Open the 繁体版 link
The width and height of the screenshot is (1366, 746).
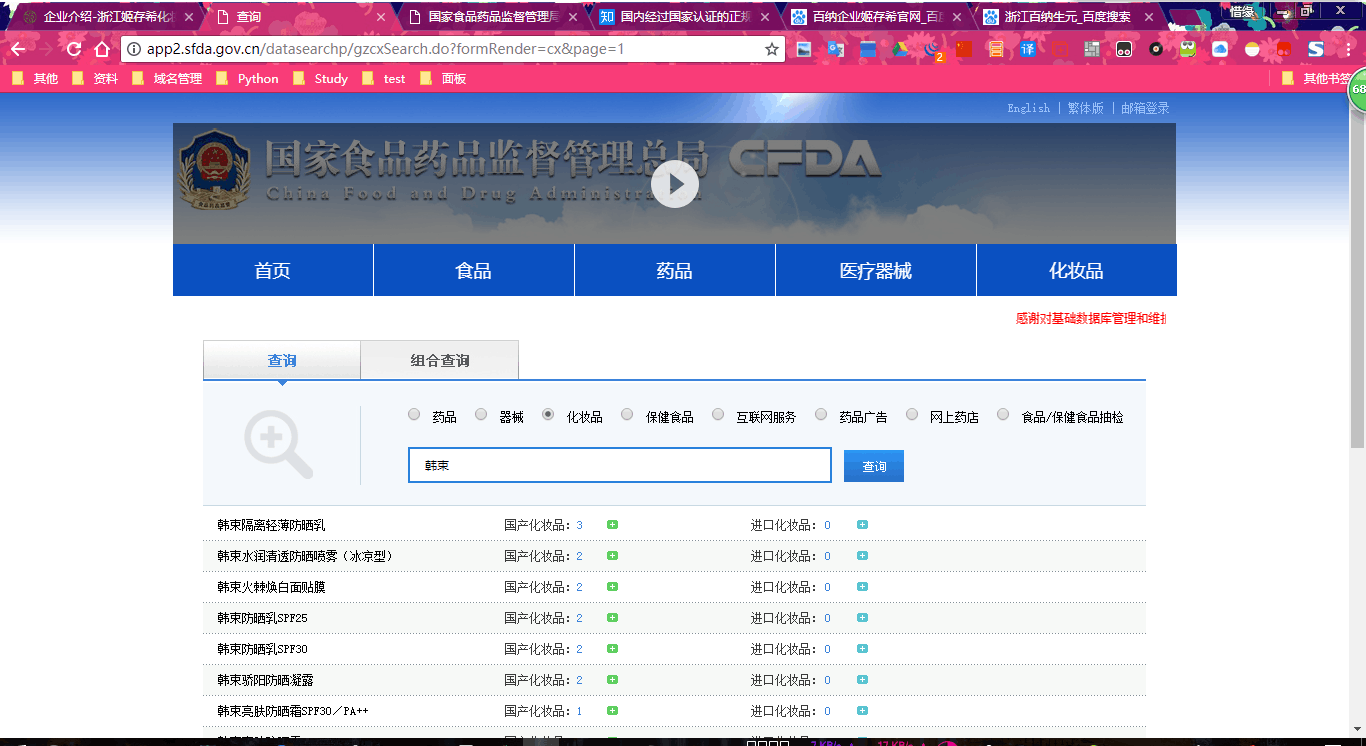1086,108
